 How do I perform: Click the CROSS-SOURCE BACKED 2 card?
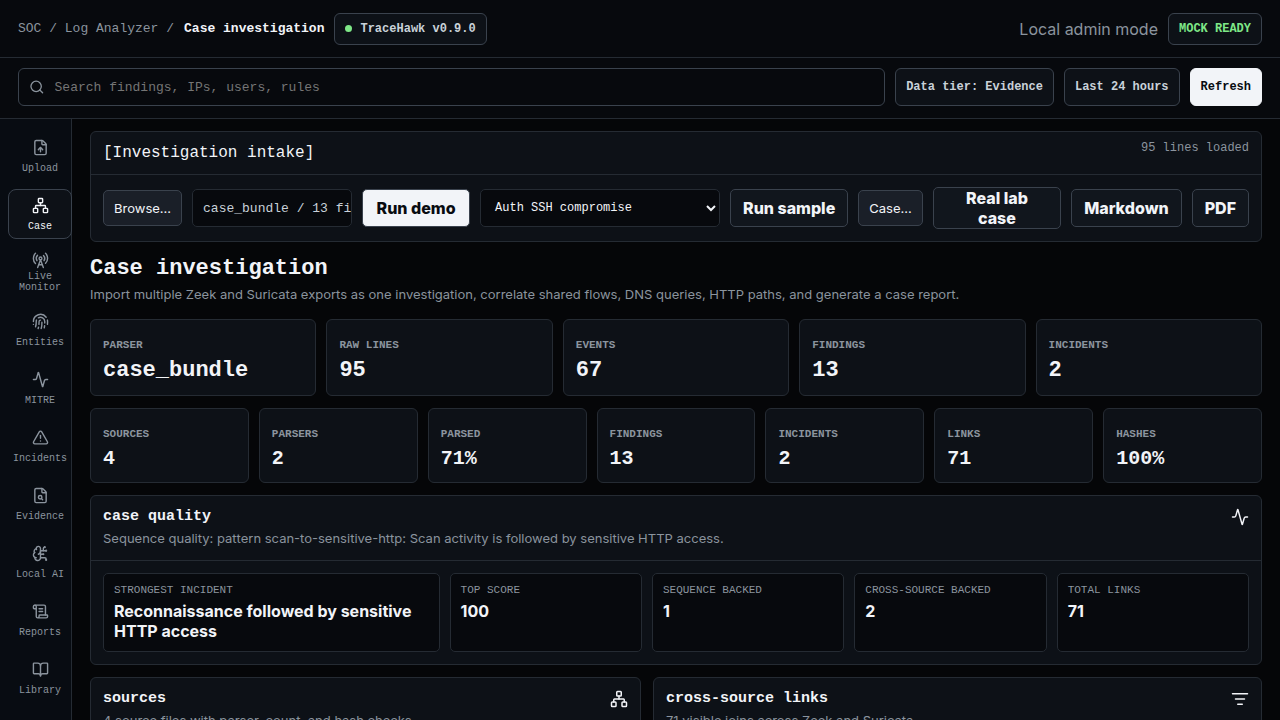point(950,612)
